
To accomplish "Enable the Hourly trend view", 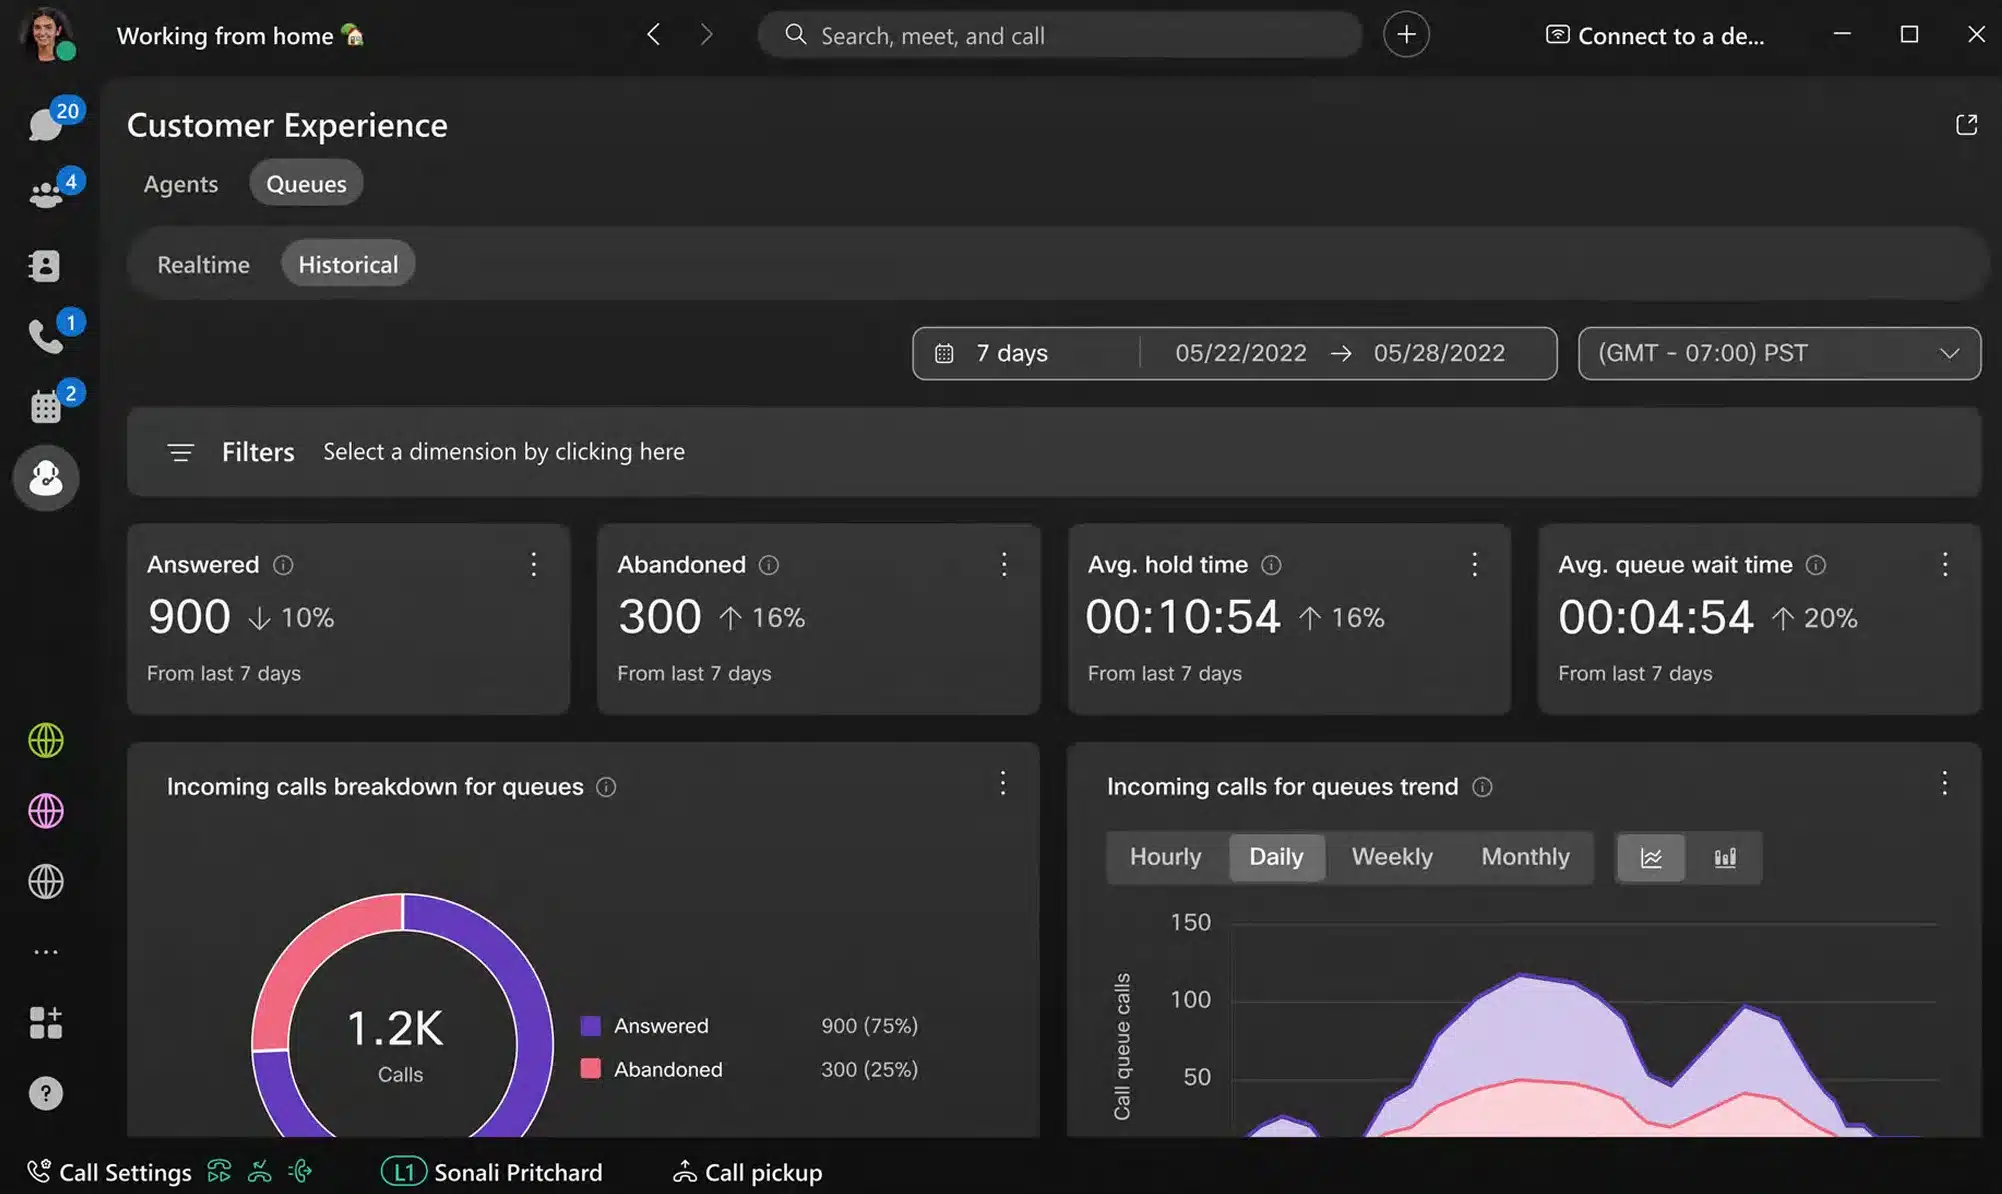I will coord(1165,857).
